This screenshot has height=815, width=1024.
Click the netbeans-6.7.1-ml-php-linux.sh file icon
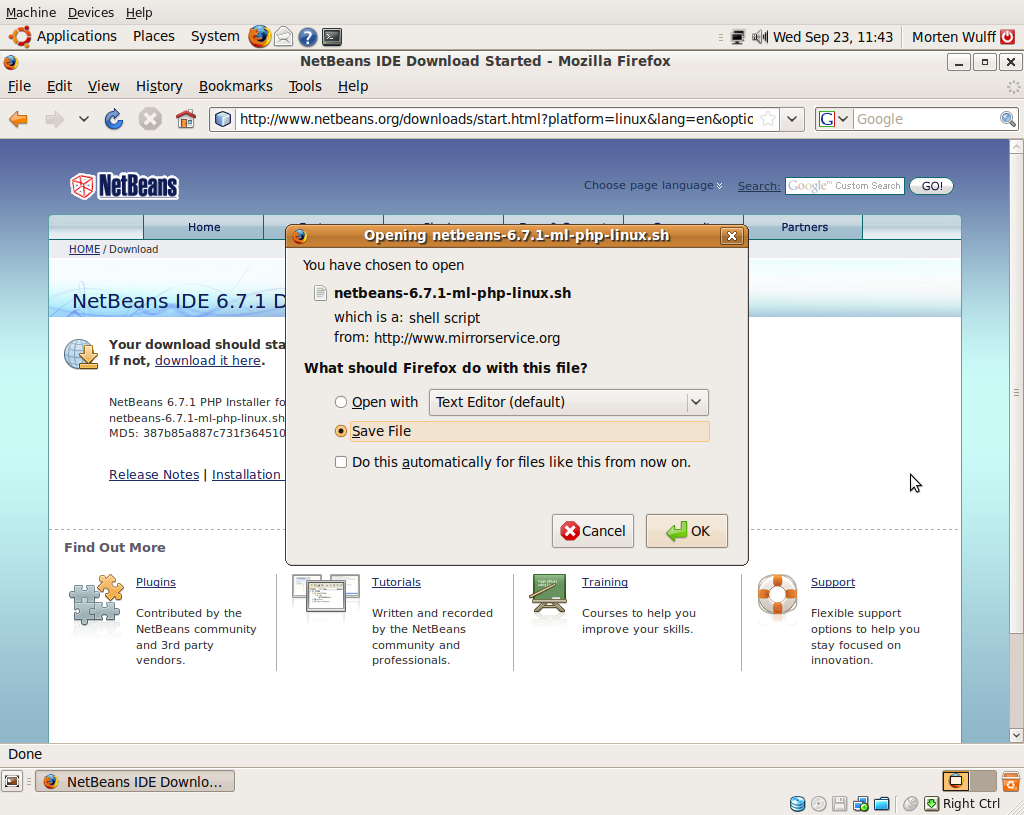point(320,293)
